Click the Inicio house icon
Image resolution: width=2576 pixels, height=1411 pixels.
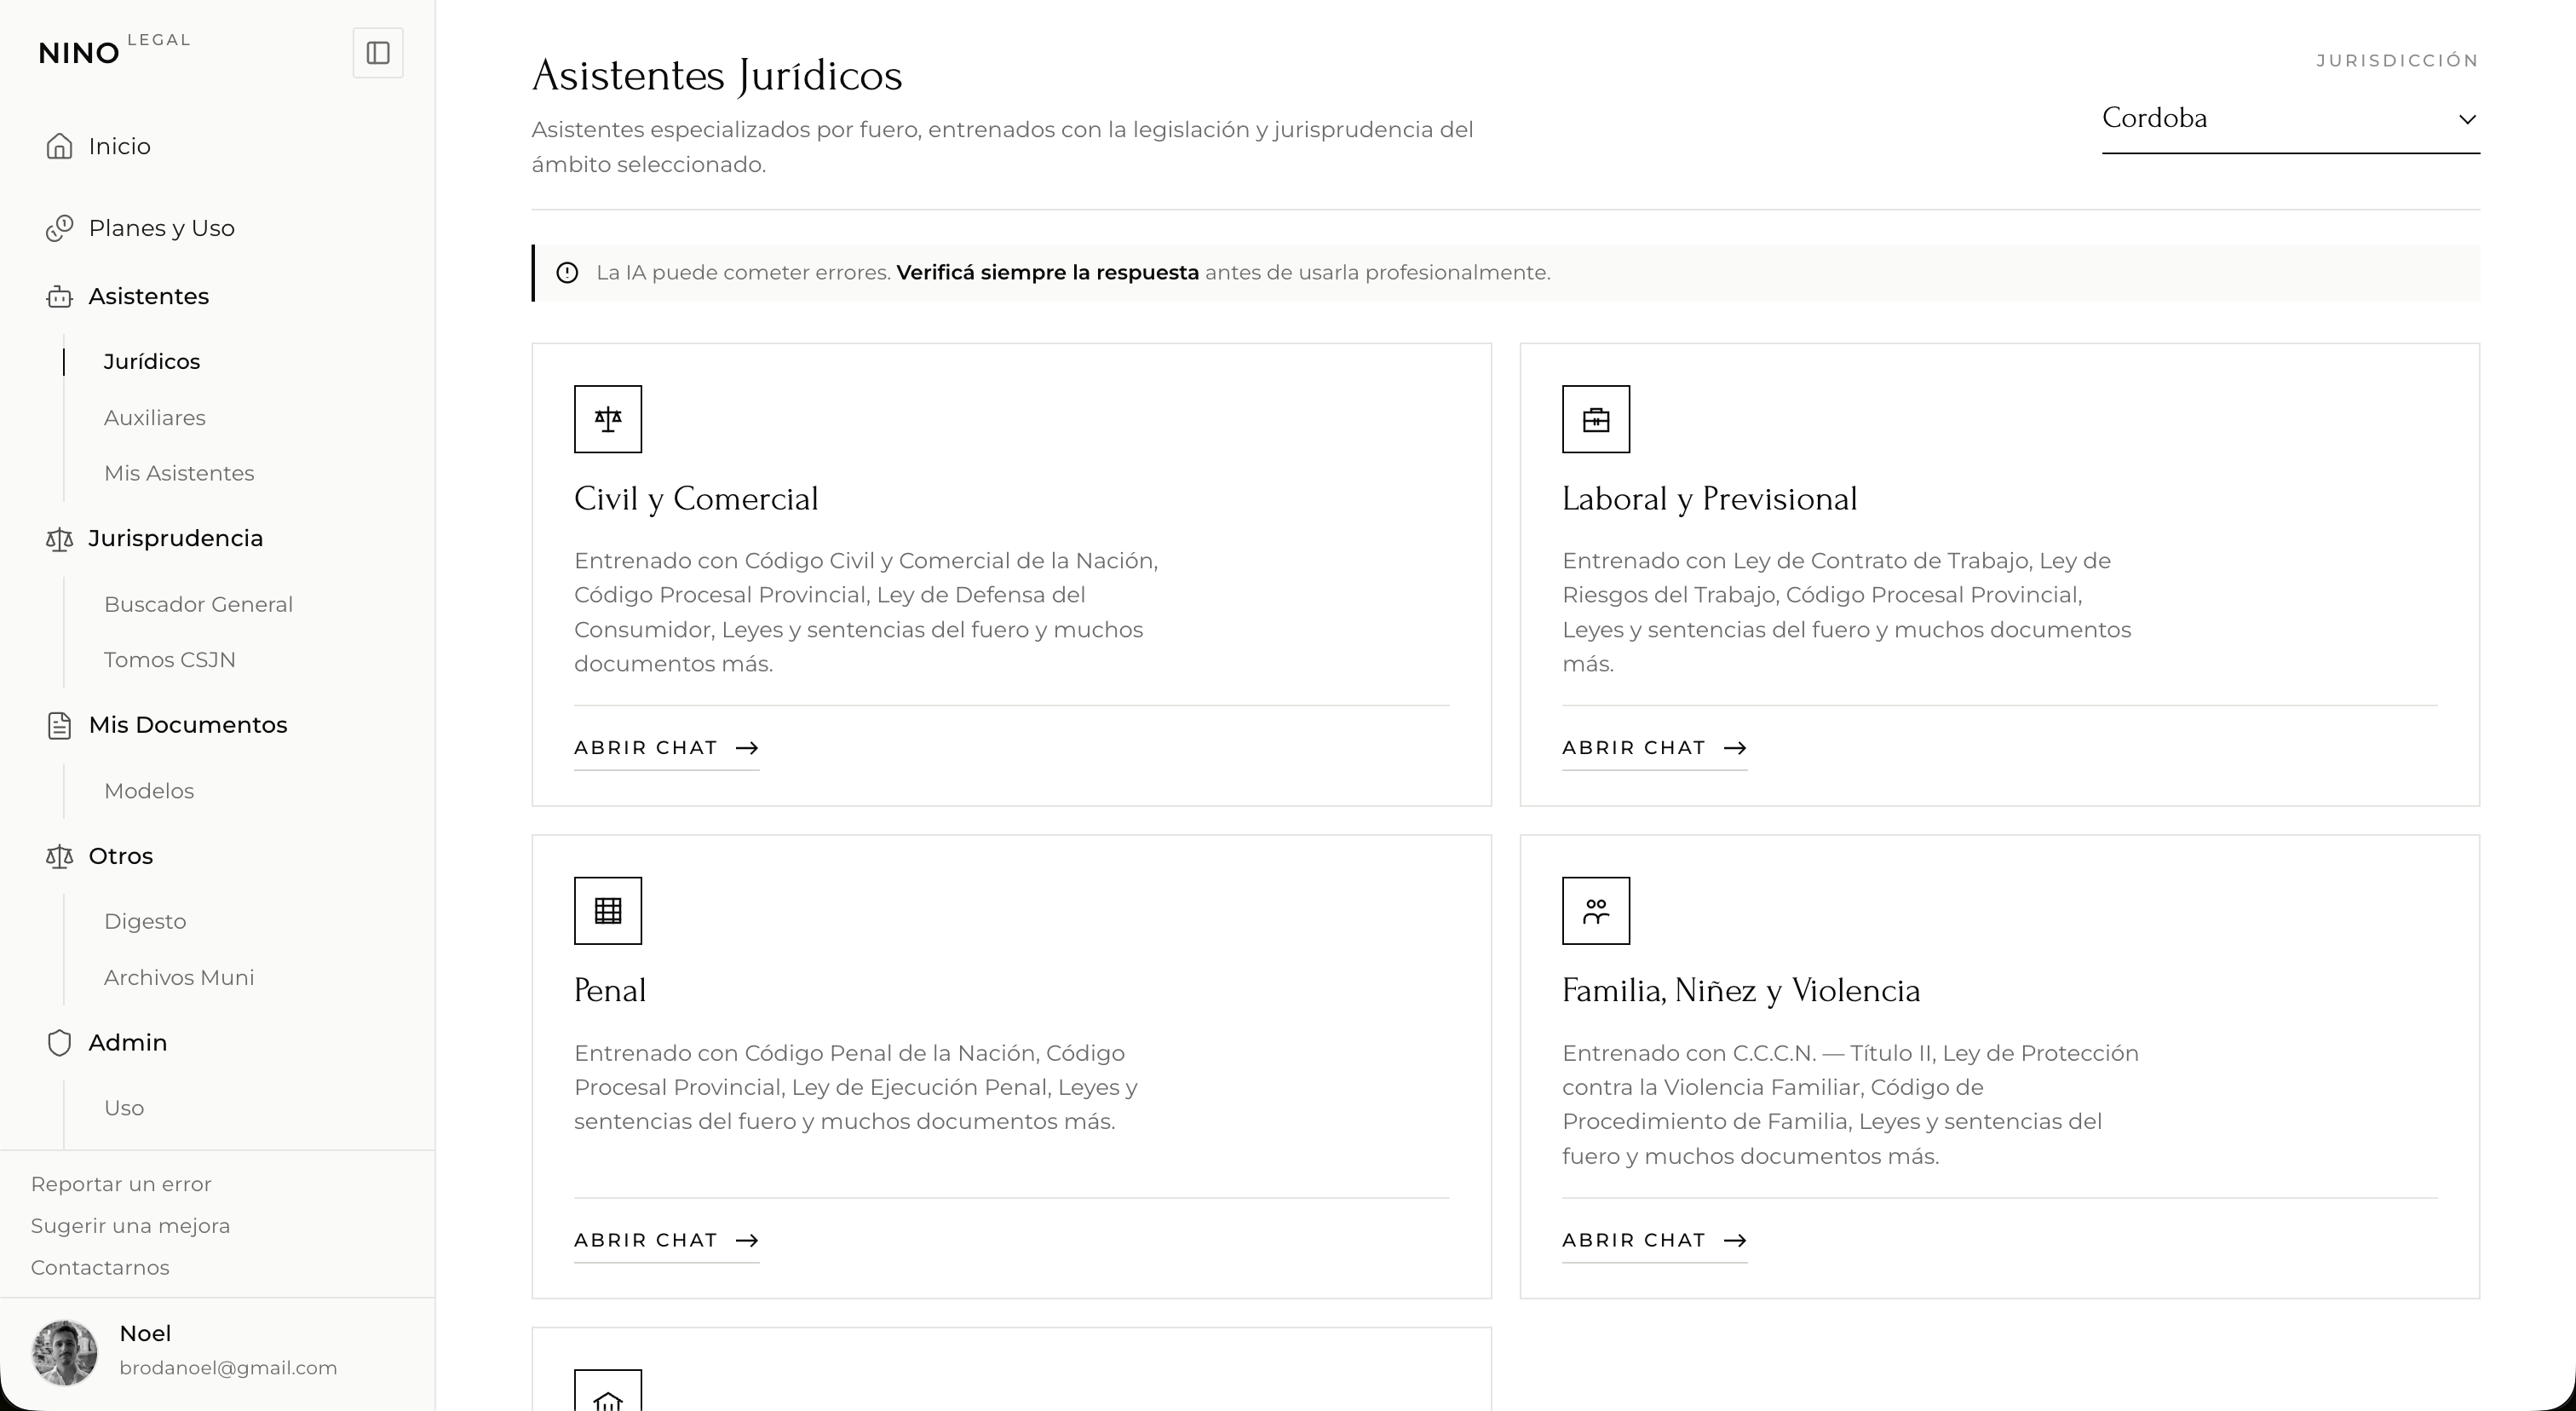pyautogui.click(x=59, y=146)
